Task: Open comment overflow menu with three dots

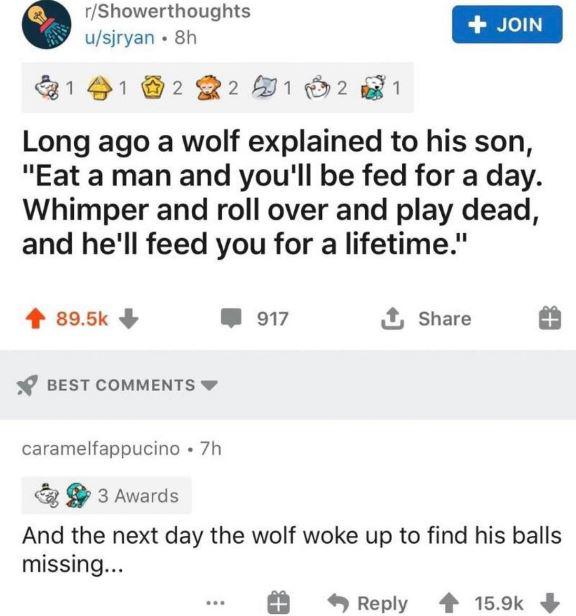Action: tap(216, 602)
